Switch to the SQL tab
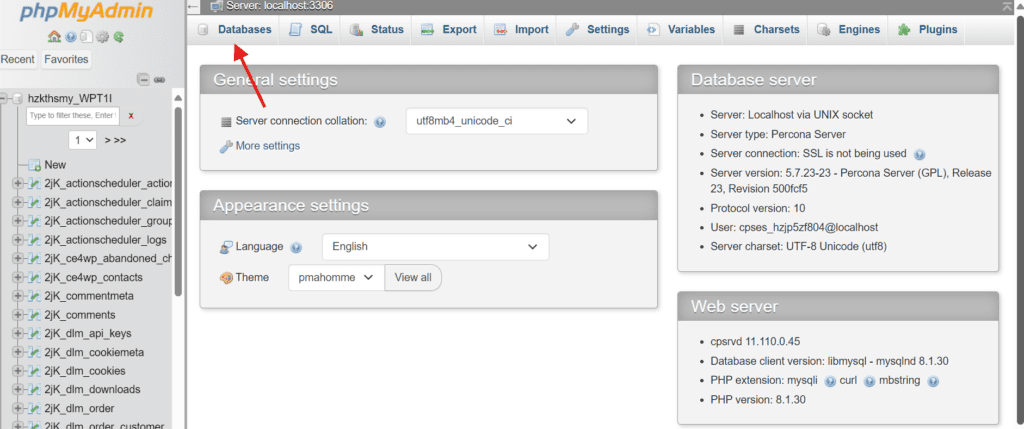 [x=311, y=29]
